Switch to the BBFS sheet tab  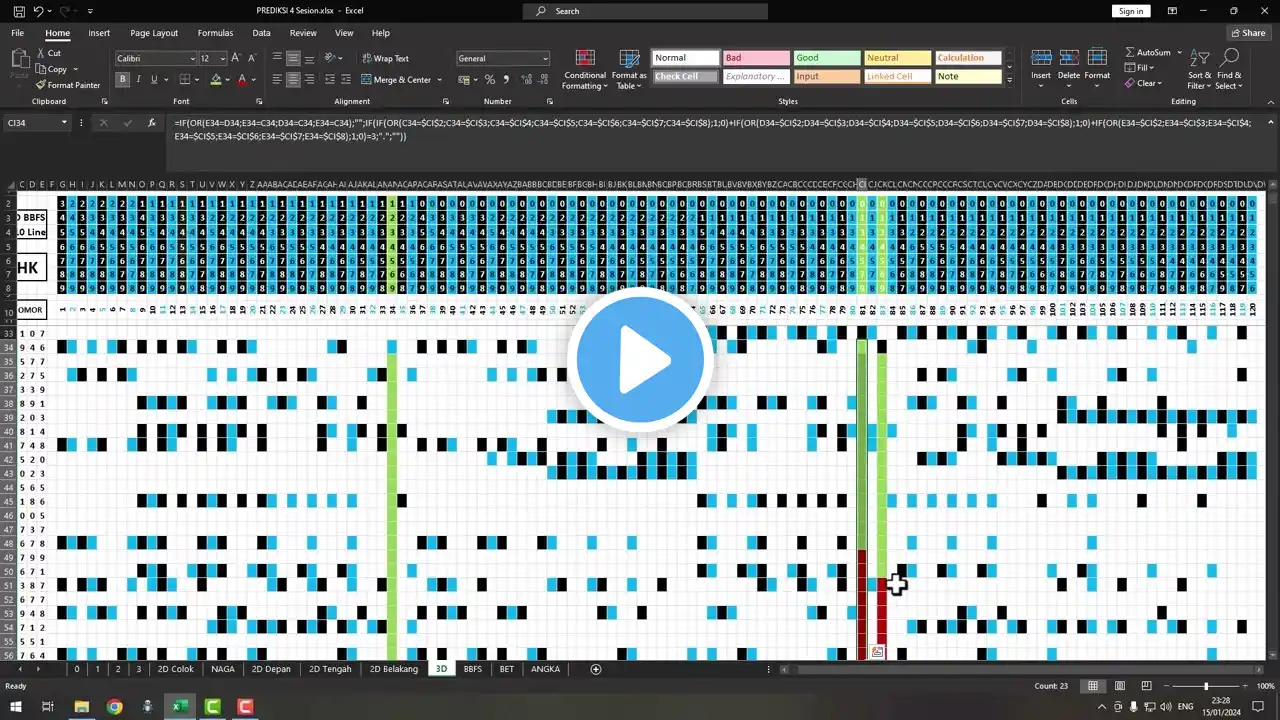472,669
